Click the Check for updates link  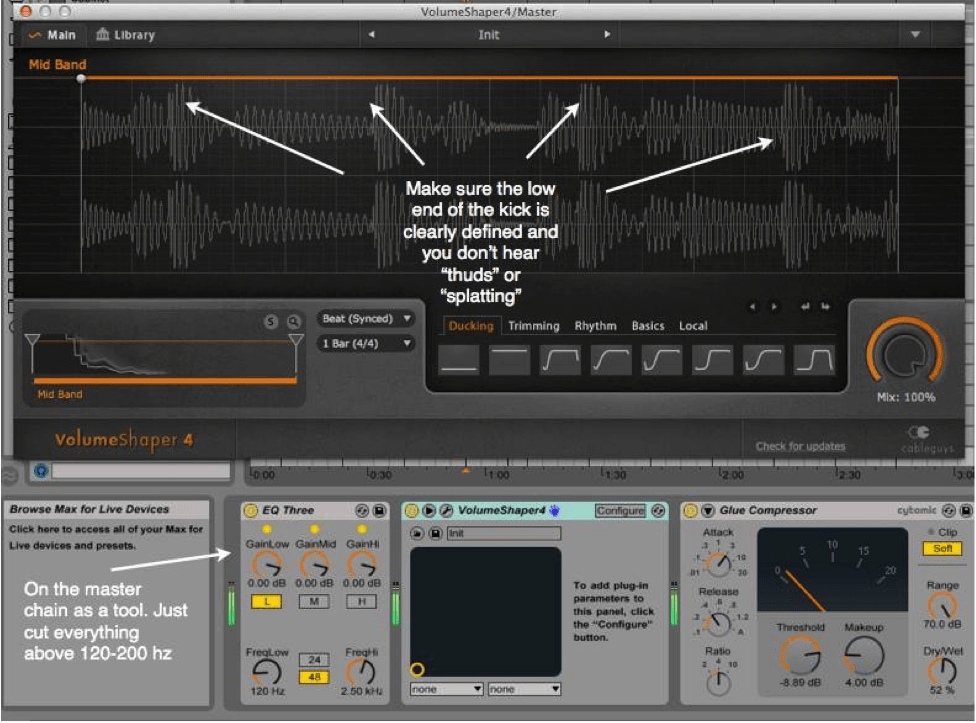[800, 446]
